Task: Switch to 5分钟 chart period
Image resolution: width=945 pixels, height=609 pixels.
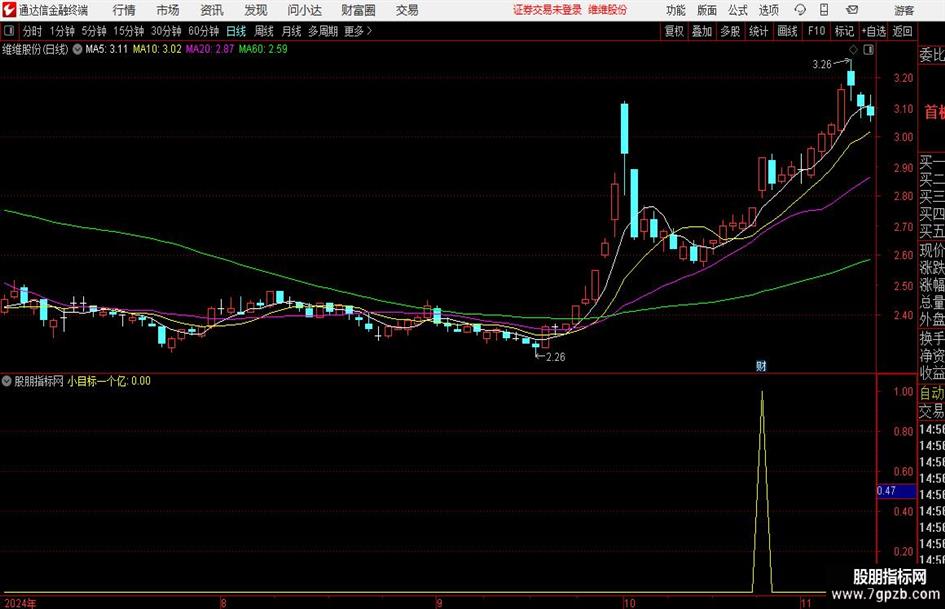Action: point(93,31)
